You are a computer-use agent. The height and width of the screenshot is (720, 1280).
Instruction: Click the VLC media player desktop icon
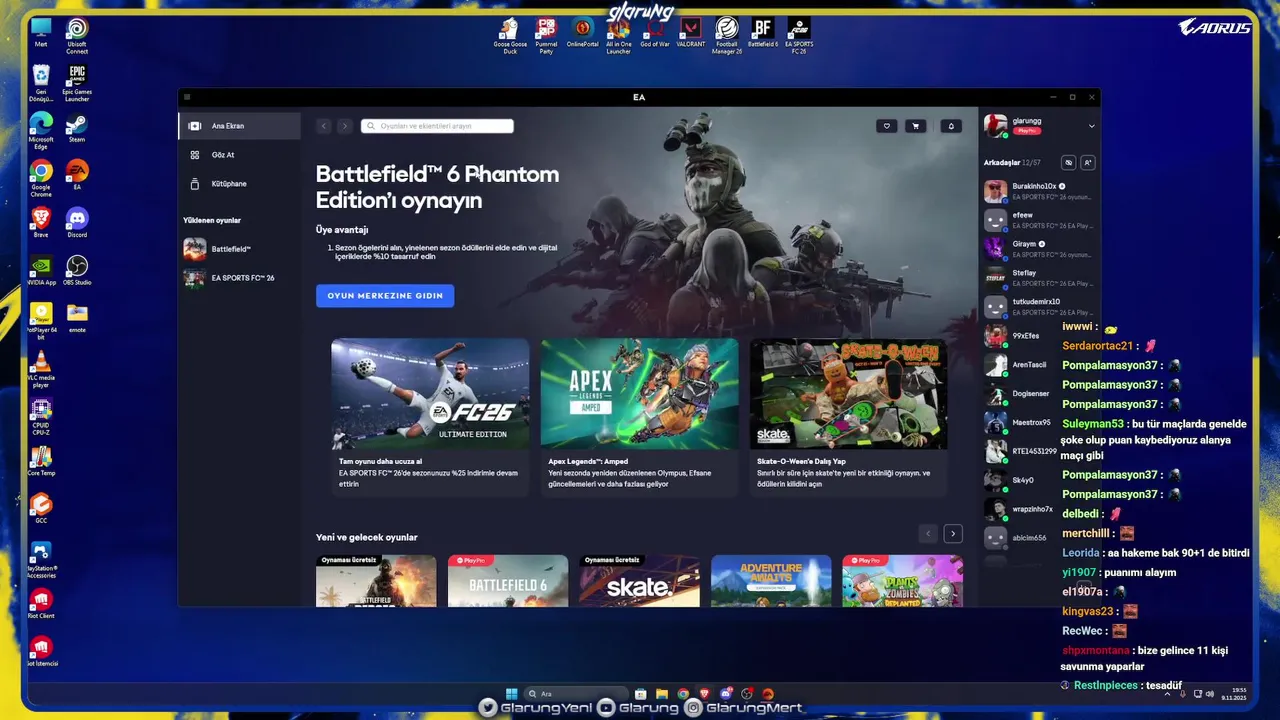[x=41, y=368]
